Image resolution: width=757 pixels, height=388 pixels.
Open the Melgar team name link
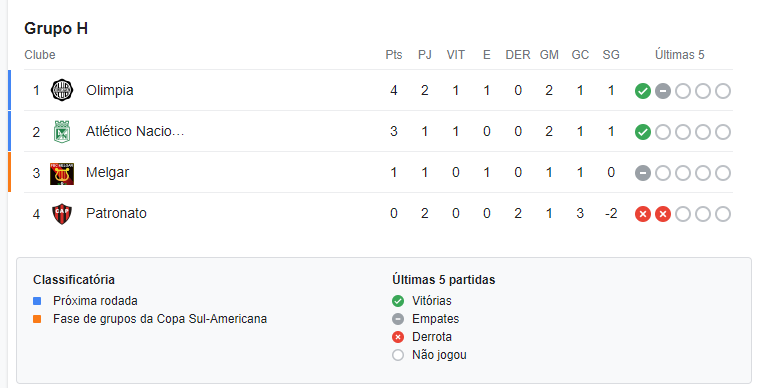107,172
